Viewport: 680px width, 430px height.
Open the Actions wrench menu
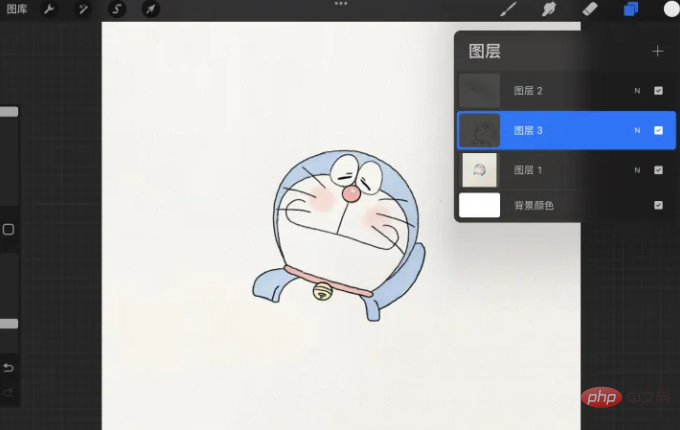click(x=49, y=9)
